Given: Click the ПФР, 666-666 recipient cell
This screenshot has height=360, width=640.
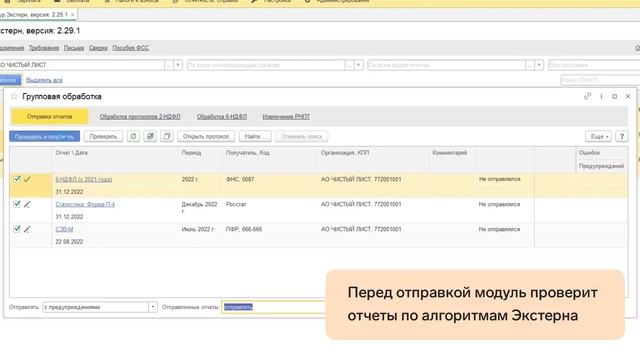Looking at the screenshot, I should pos(244,229).
